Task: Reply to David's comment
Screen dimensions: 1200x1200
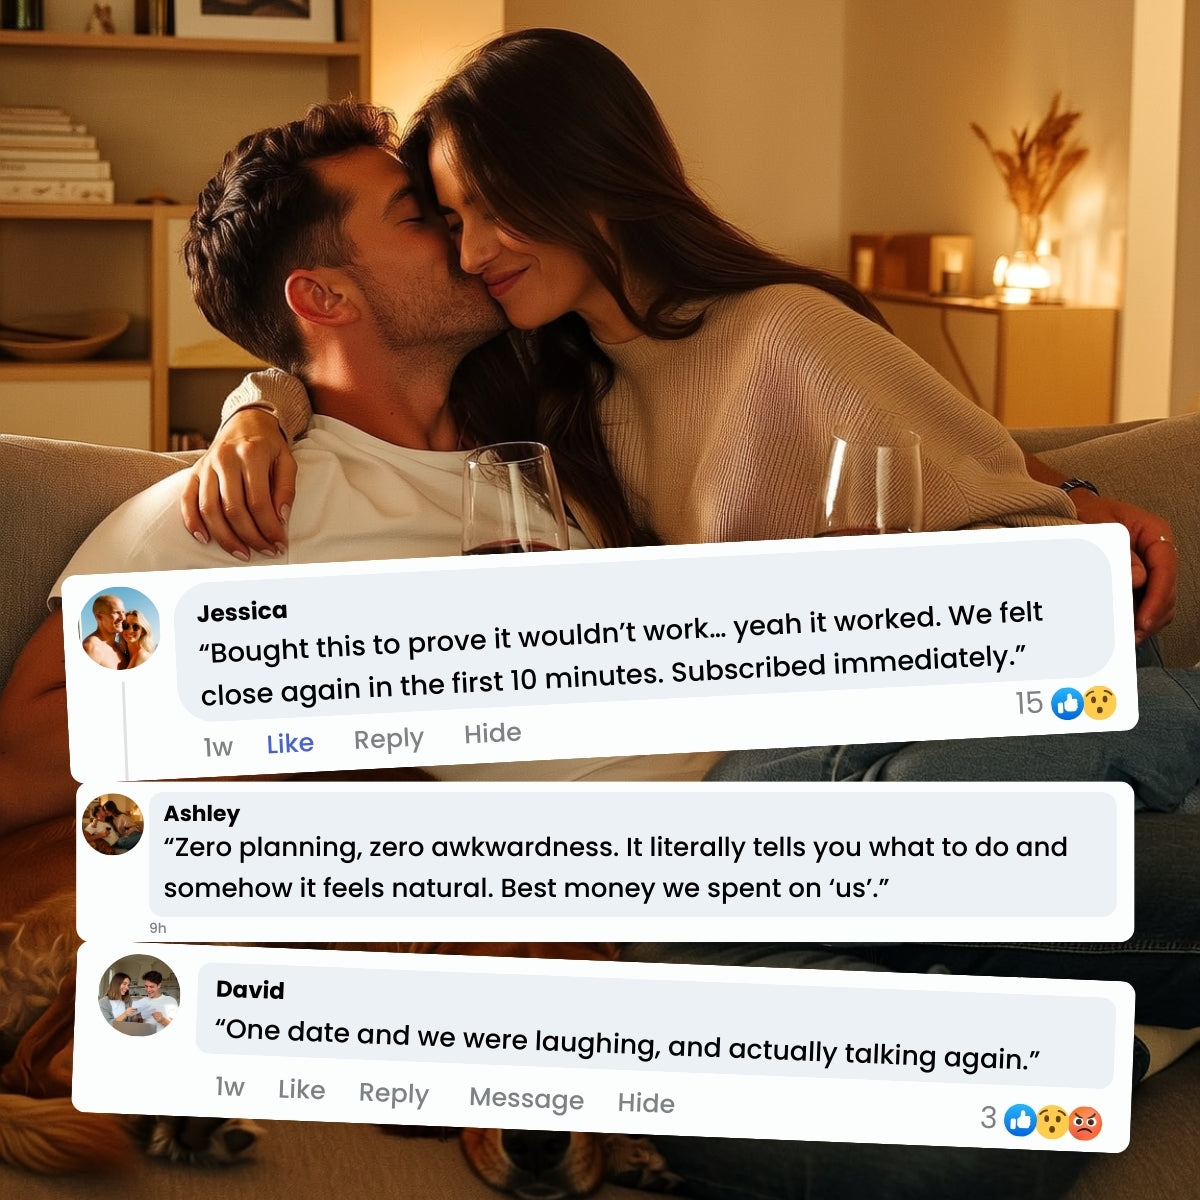Action: coord(393,1093)
